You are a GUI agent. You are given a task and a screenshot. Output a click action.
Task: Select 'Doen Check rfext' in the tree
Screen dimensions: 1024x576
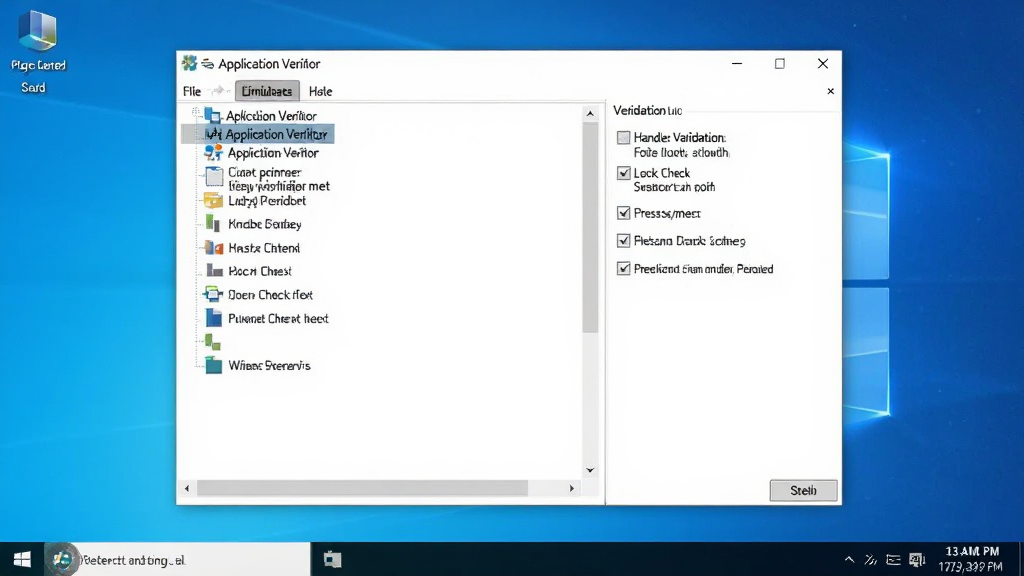point(270,295)
